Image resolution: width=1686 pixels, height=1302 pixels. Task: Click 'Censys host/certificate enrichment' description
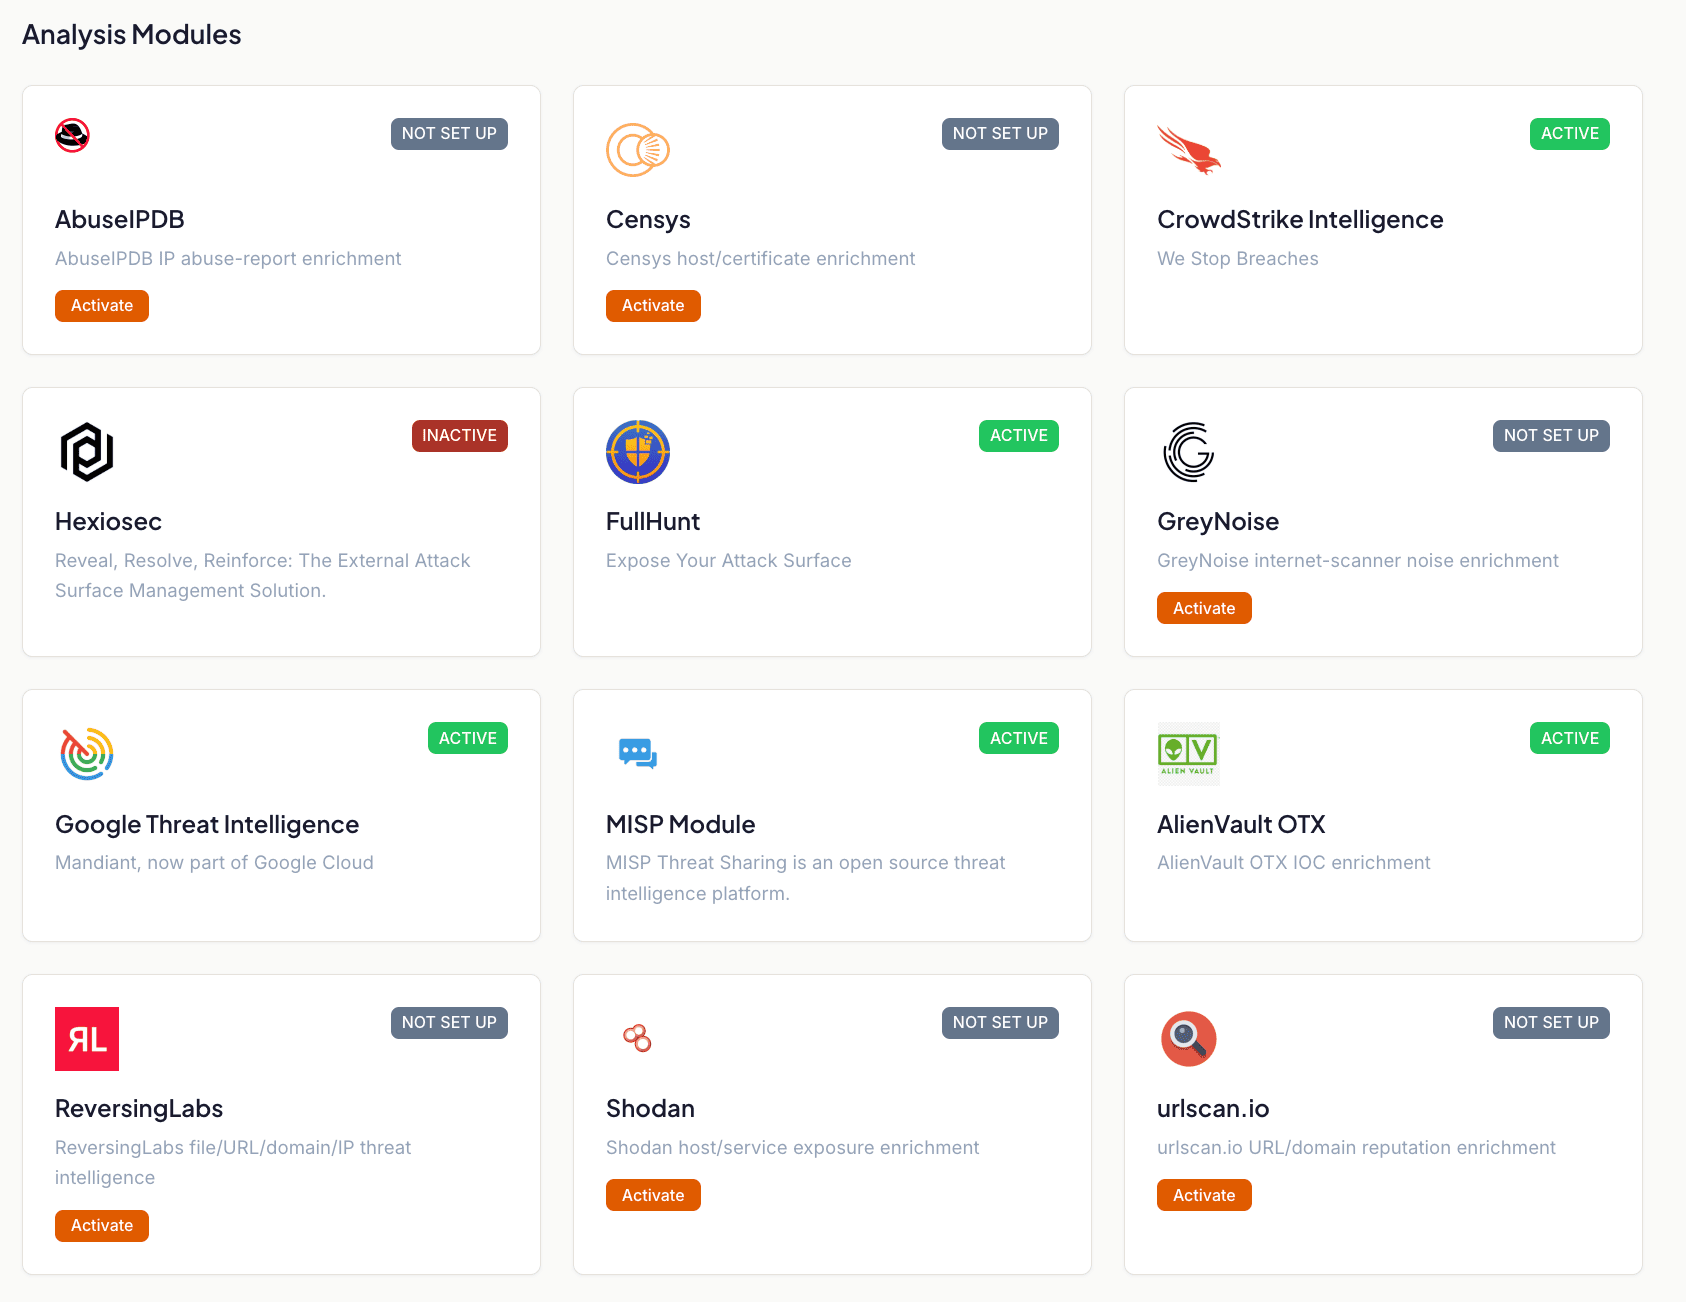coord(760,259)
